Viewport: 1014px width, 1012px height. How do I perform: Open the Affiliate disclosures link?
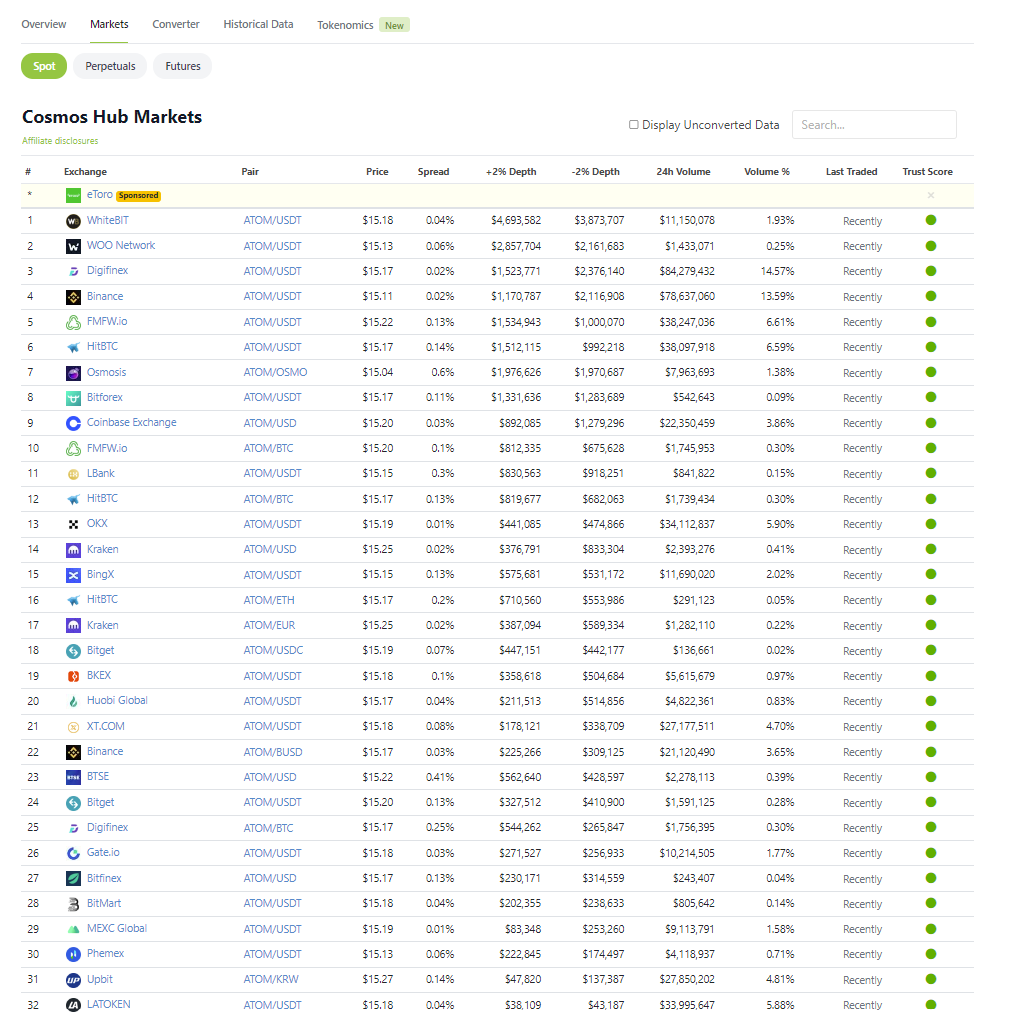point(60,141)
